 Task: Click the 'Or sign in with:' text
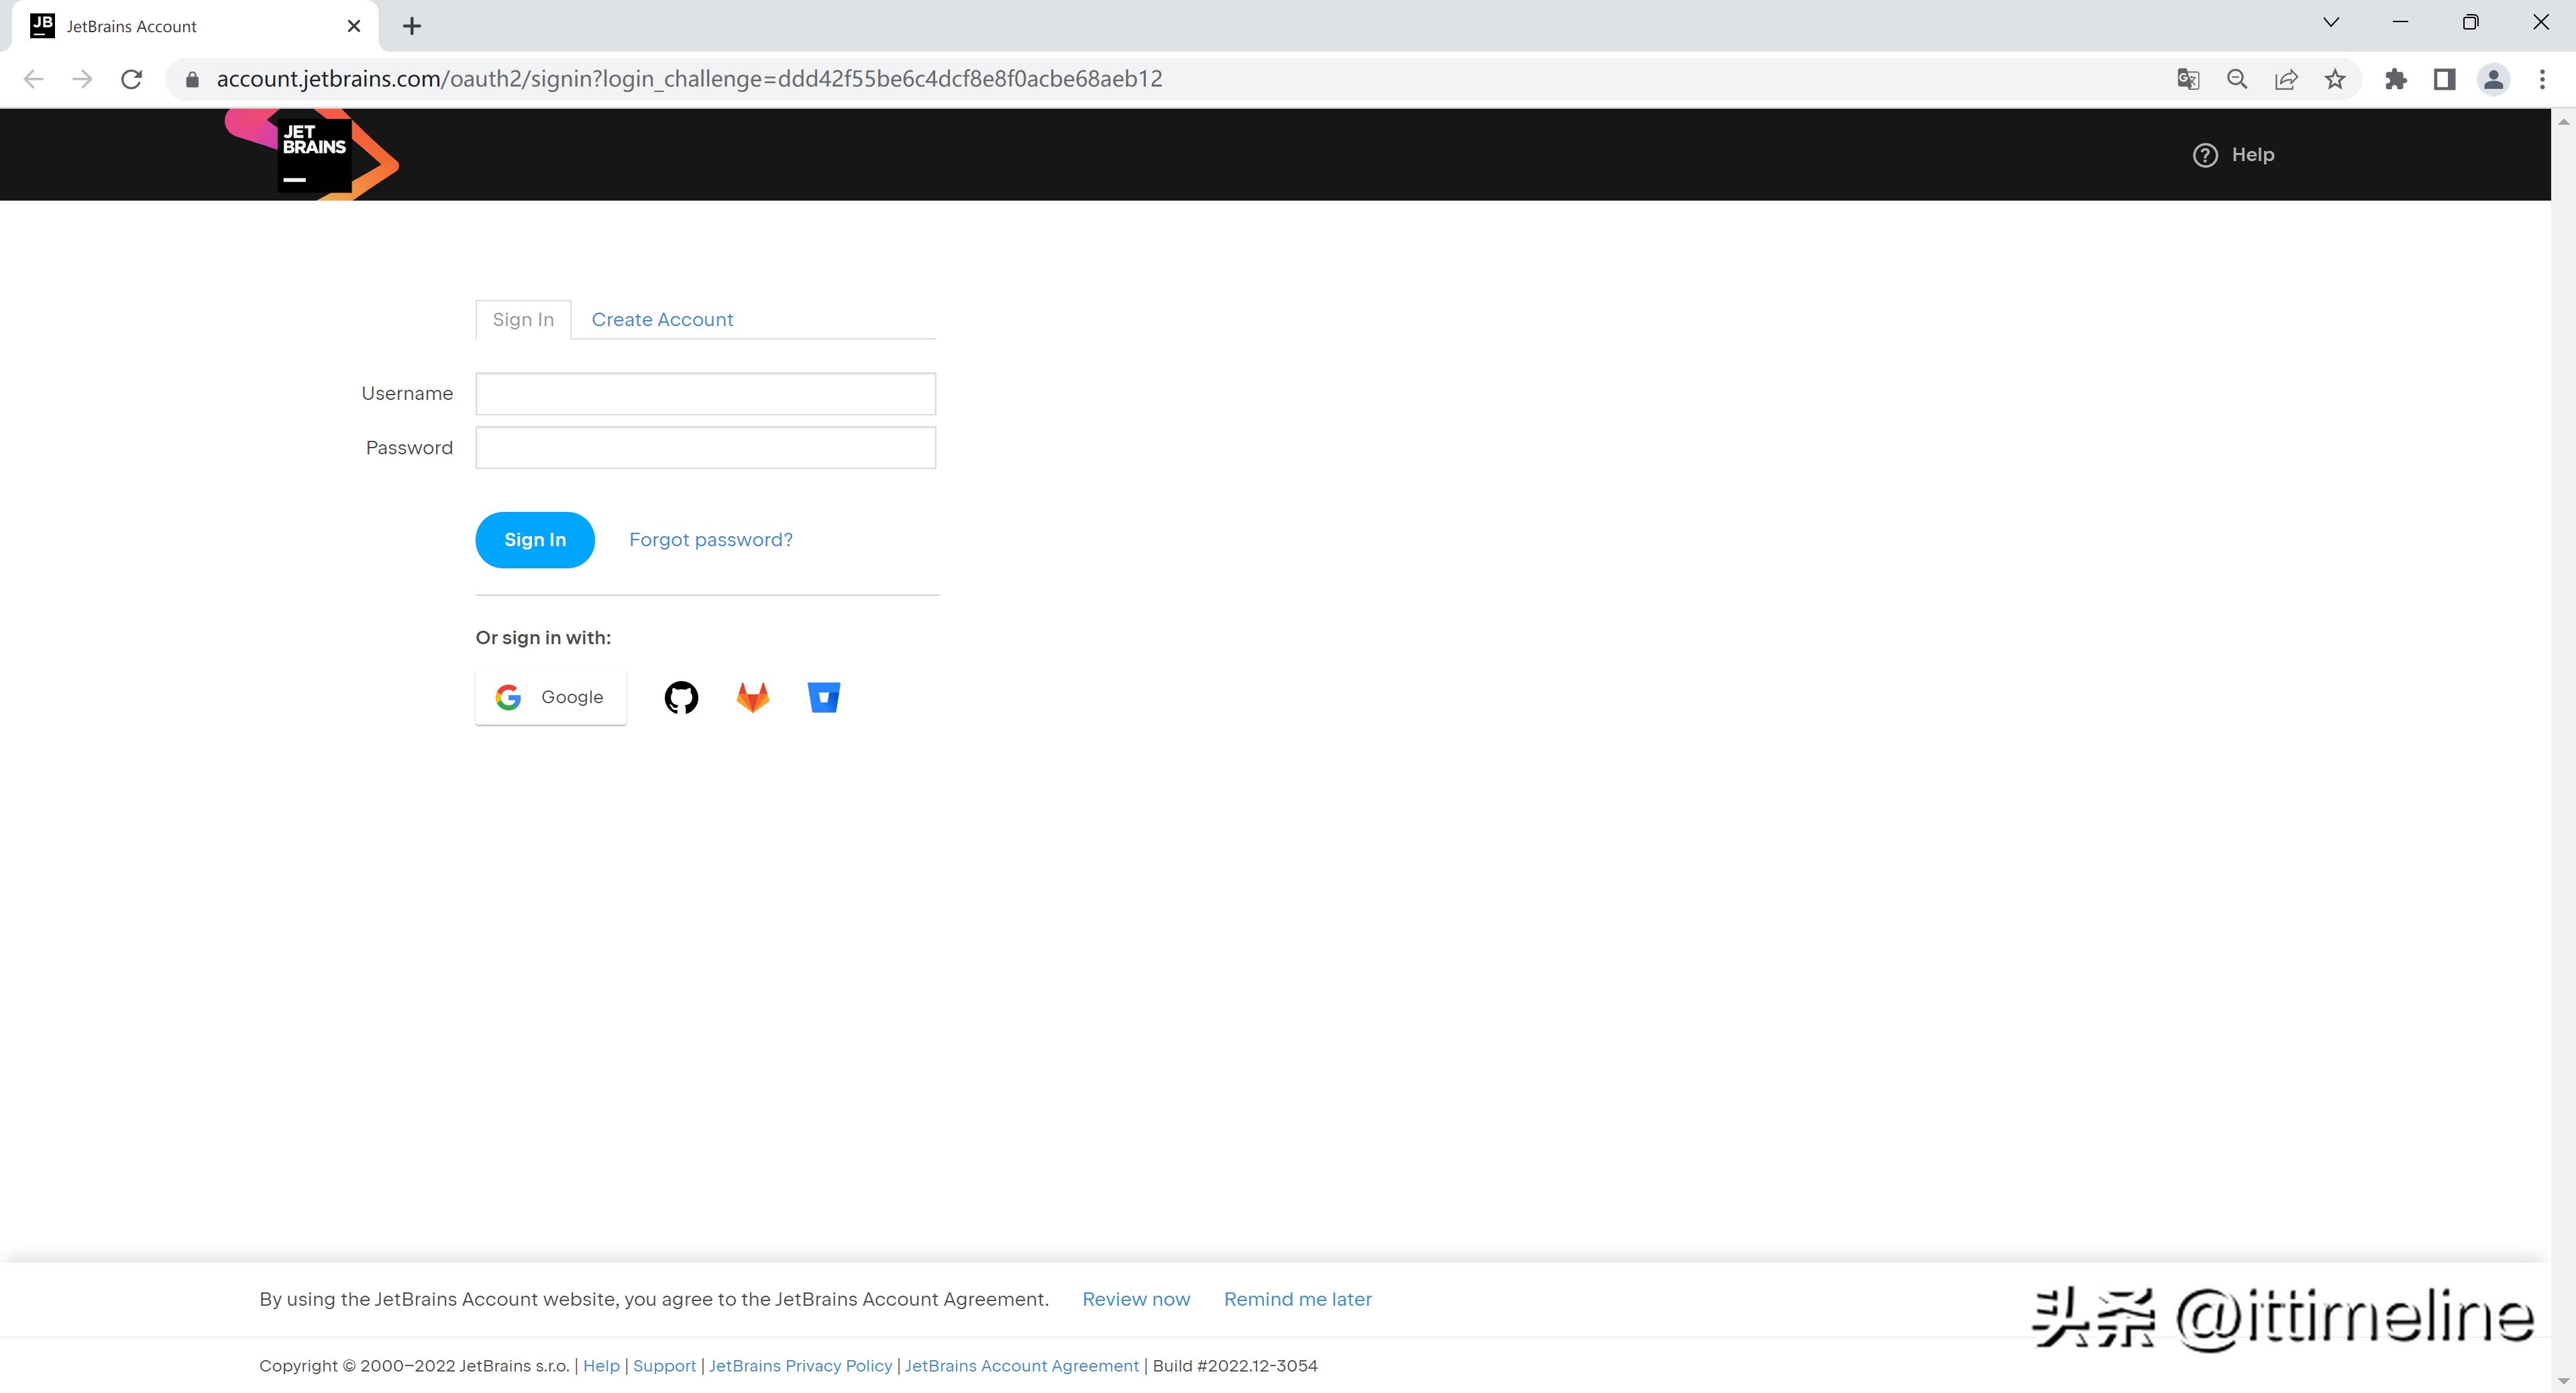(543, 638)
